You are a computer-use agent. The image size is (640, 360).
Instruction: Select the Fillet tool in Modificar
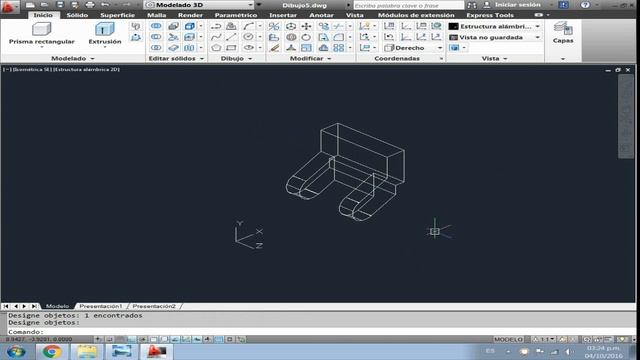coord(338,37)
